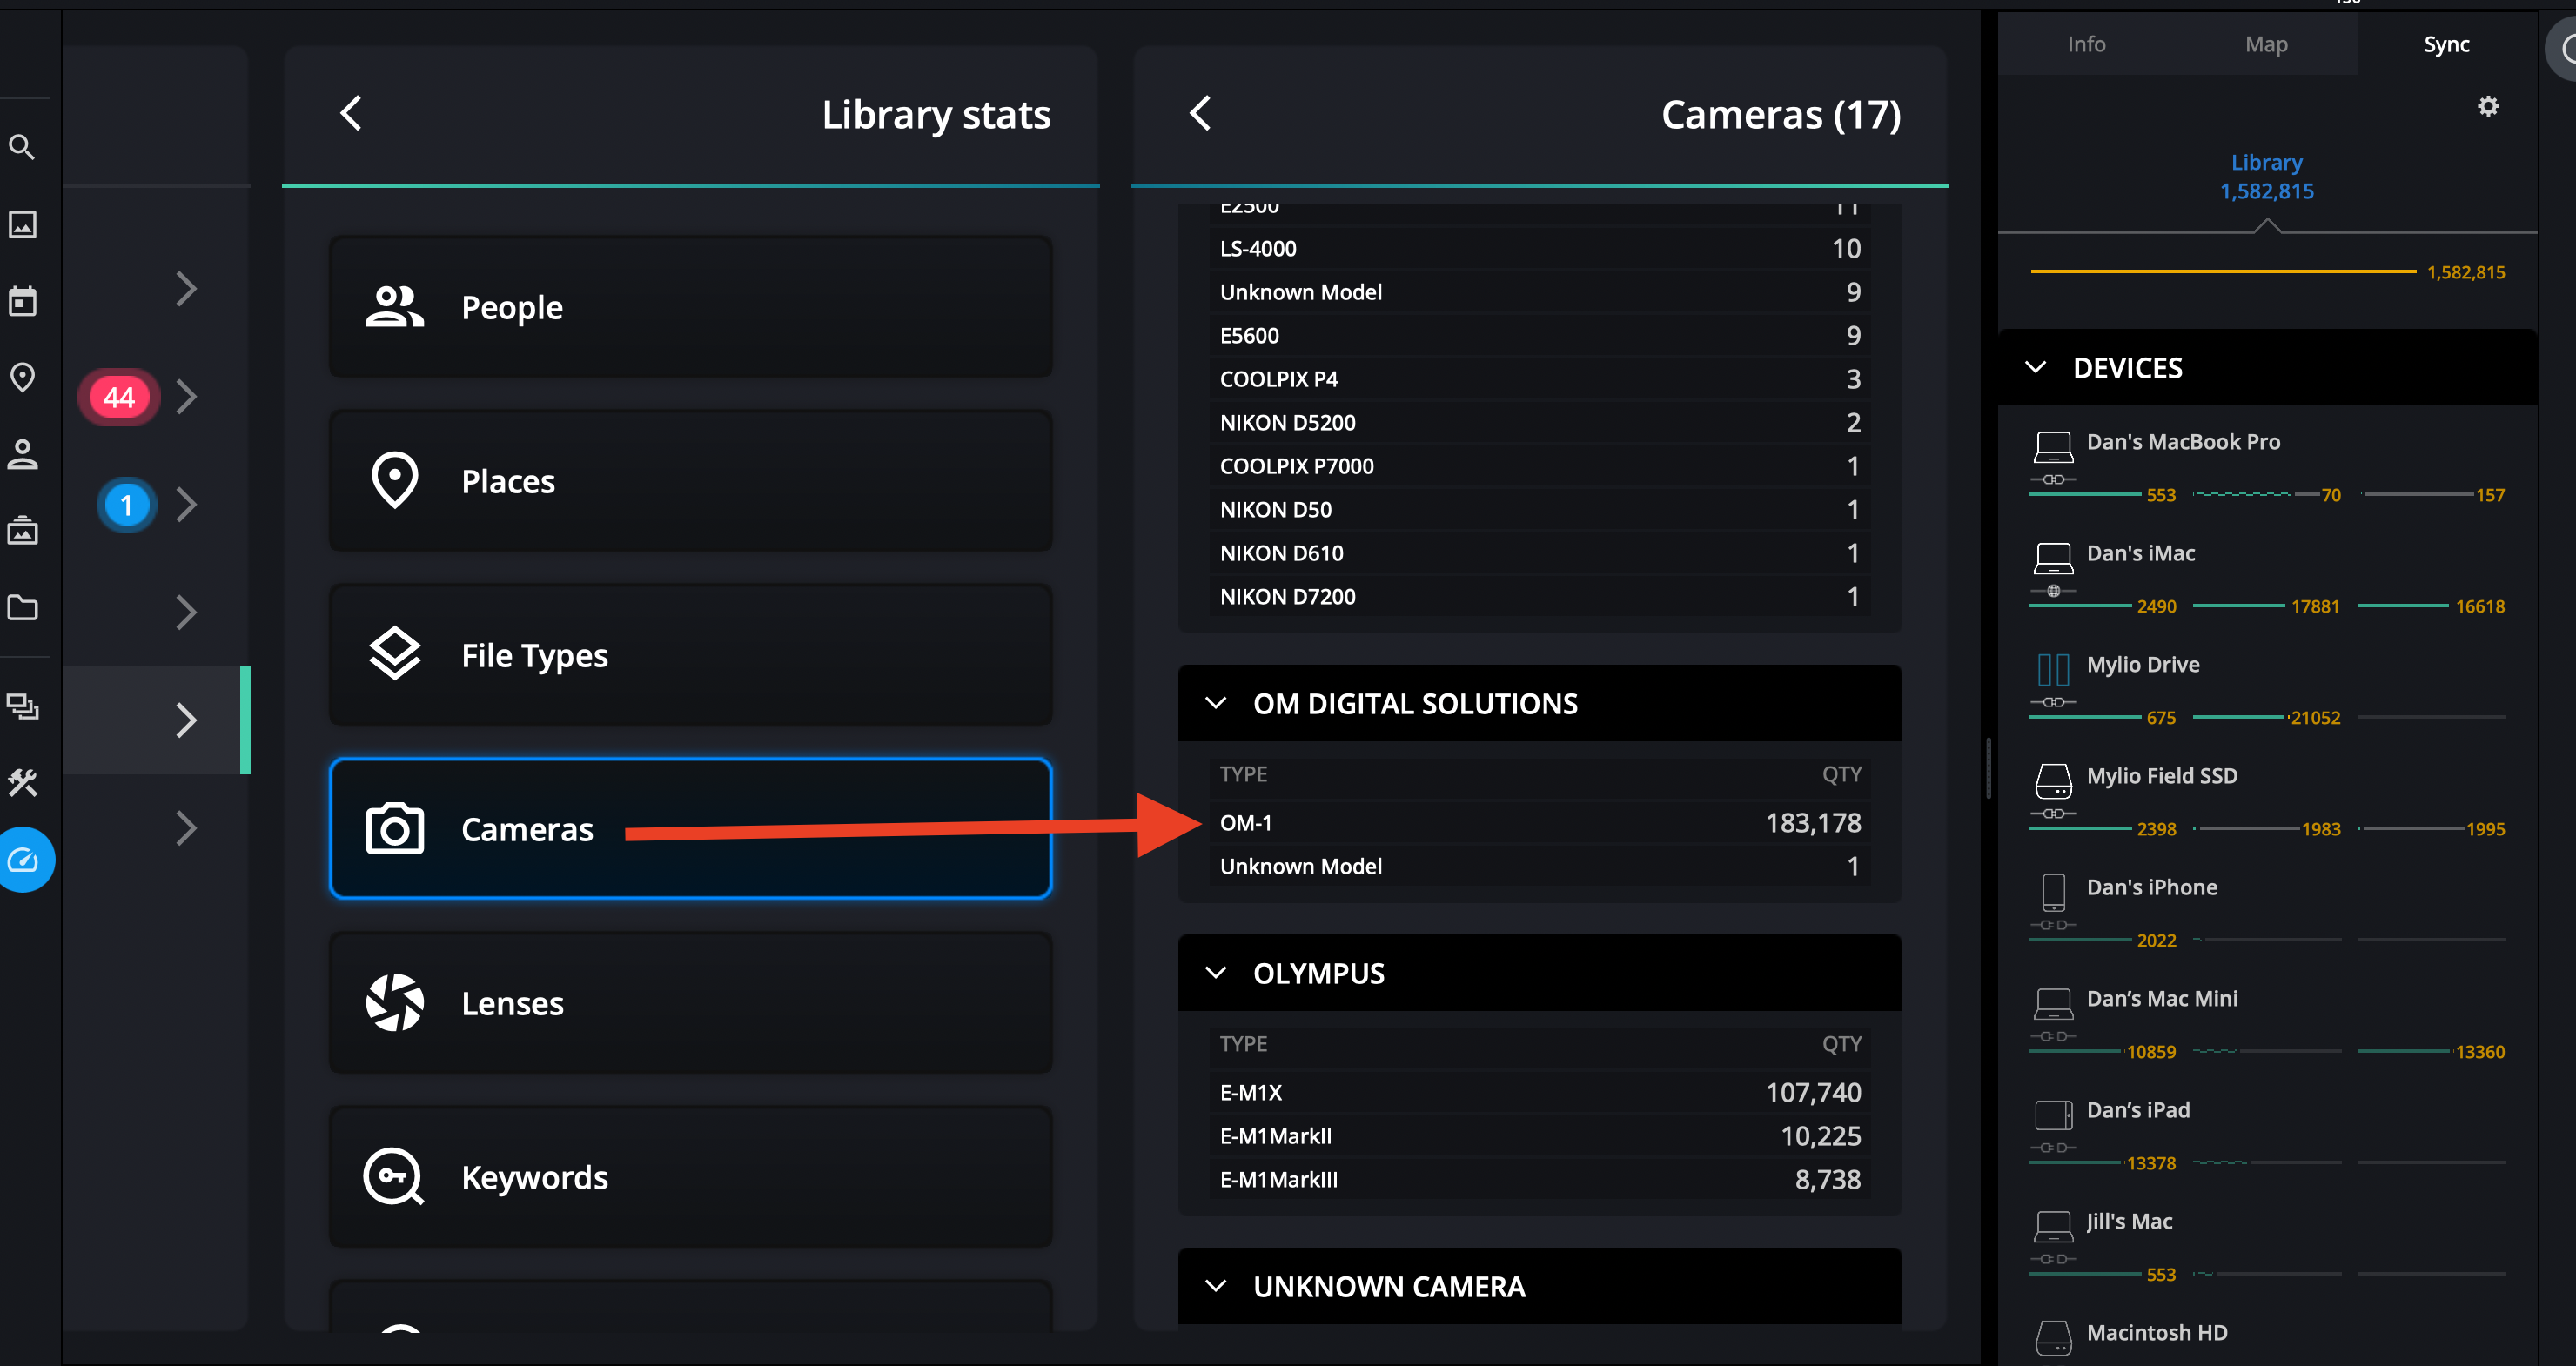This screenshot has width=2576, height=1366.
Task: Collapse the UNKNOWN CAMERA section
Action: point(1216,1286)
